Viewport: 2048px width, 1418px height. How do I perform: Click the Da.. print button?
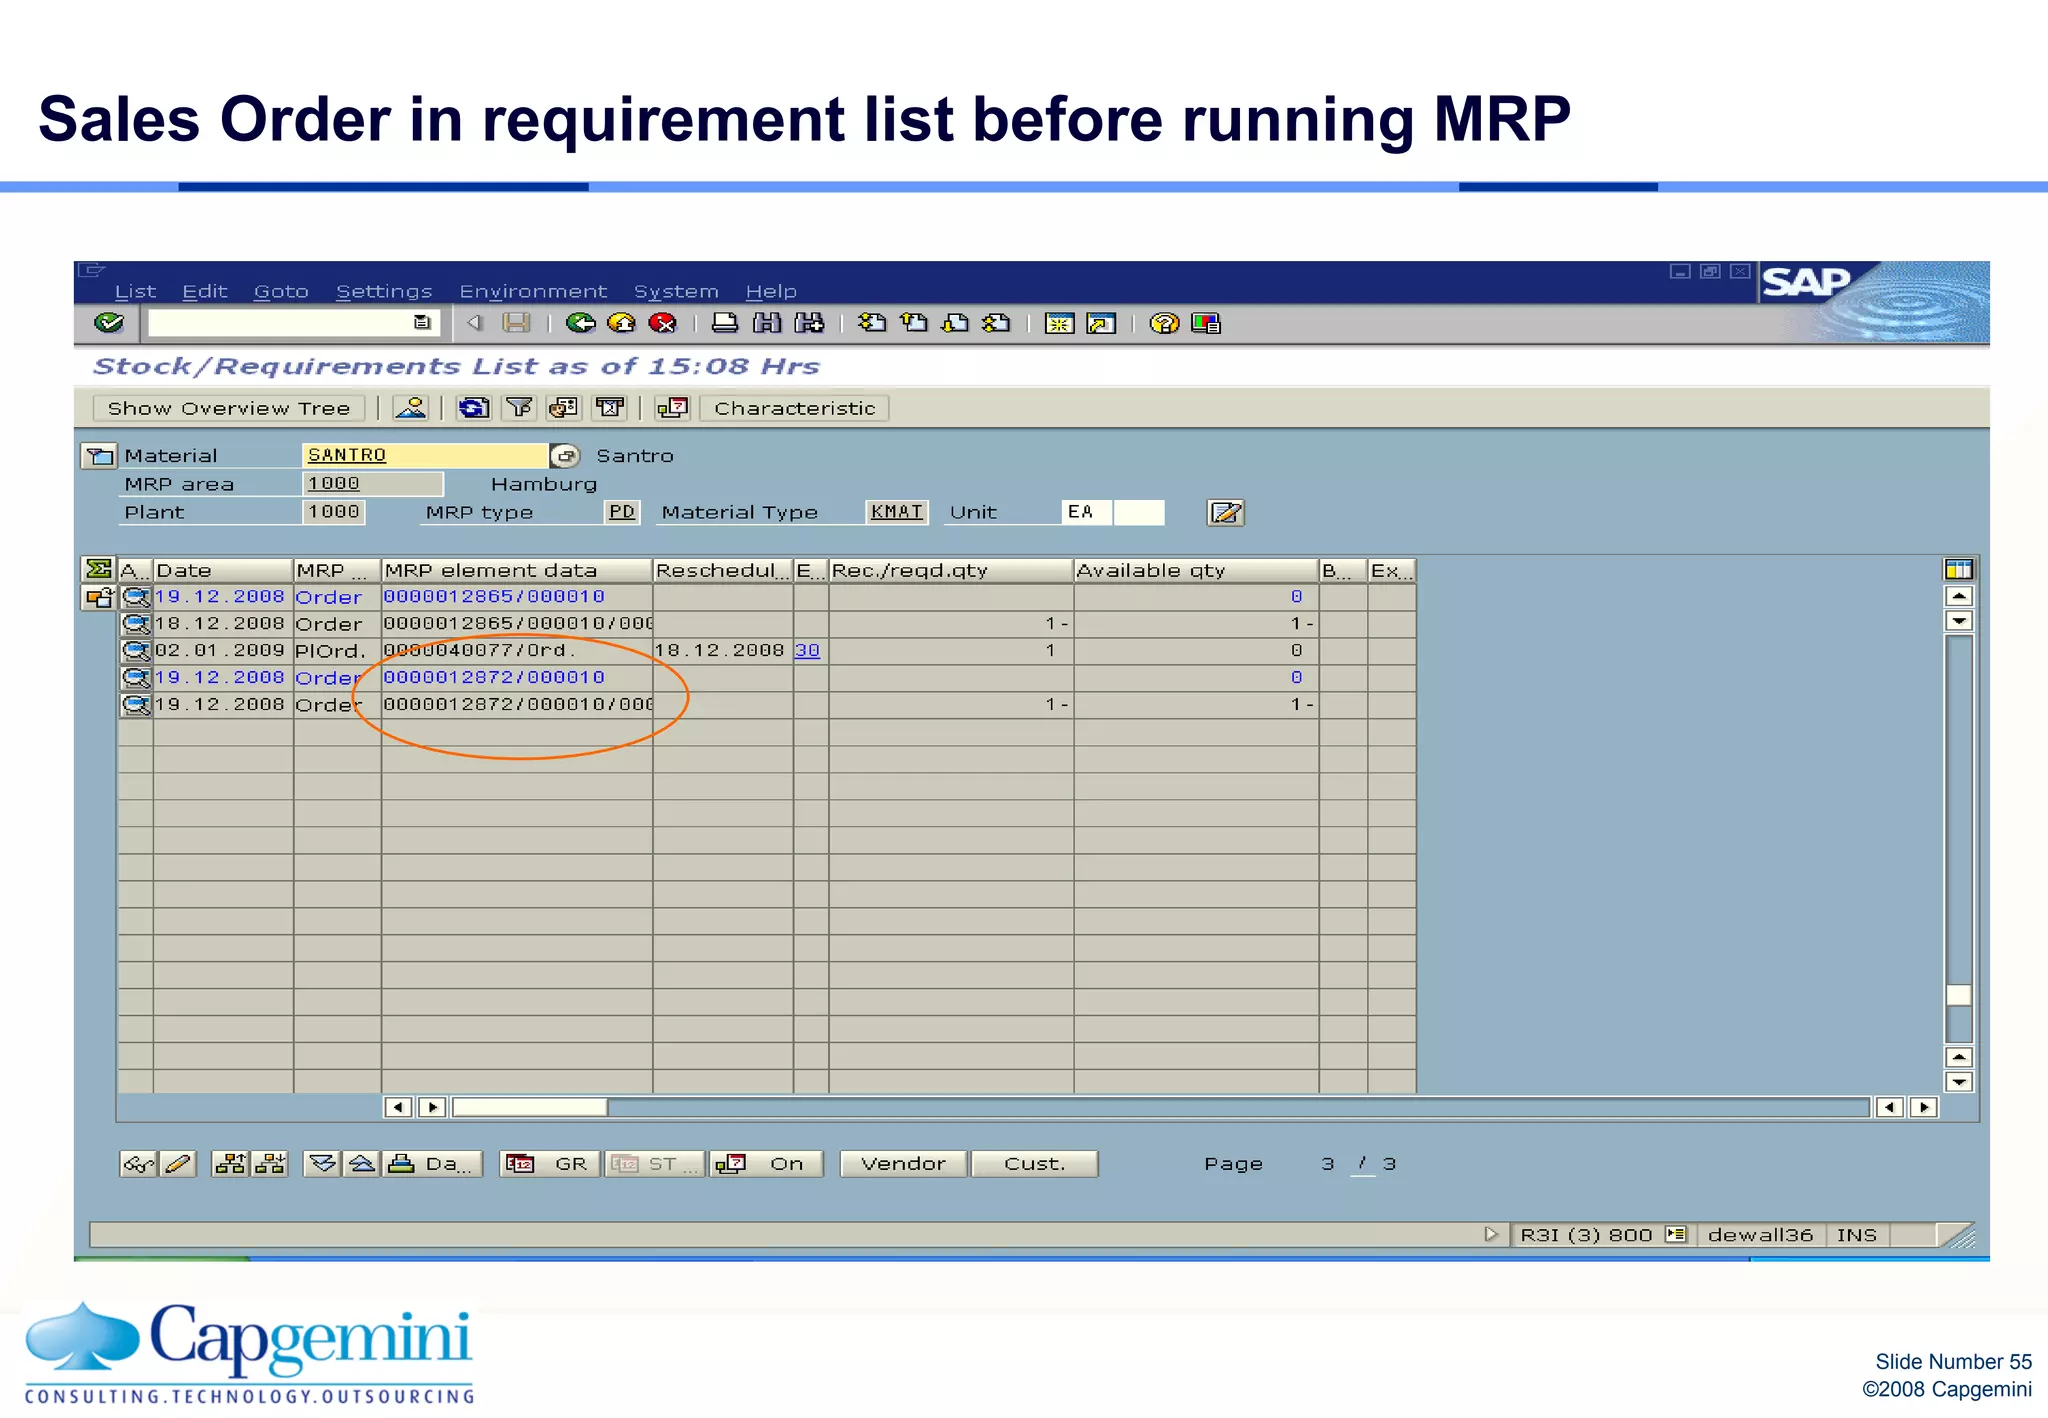[433, 1164]
